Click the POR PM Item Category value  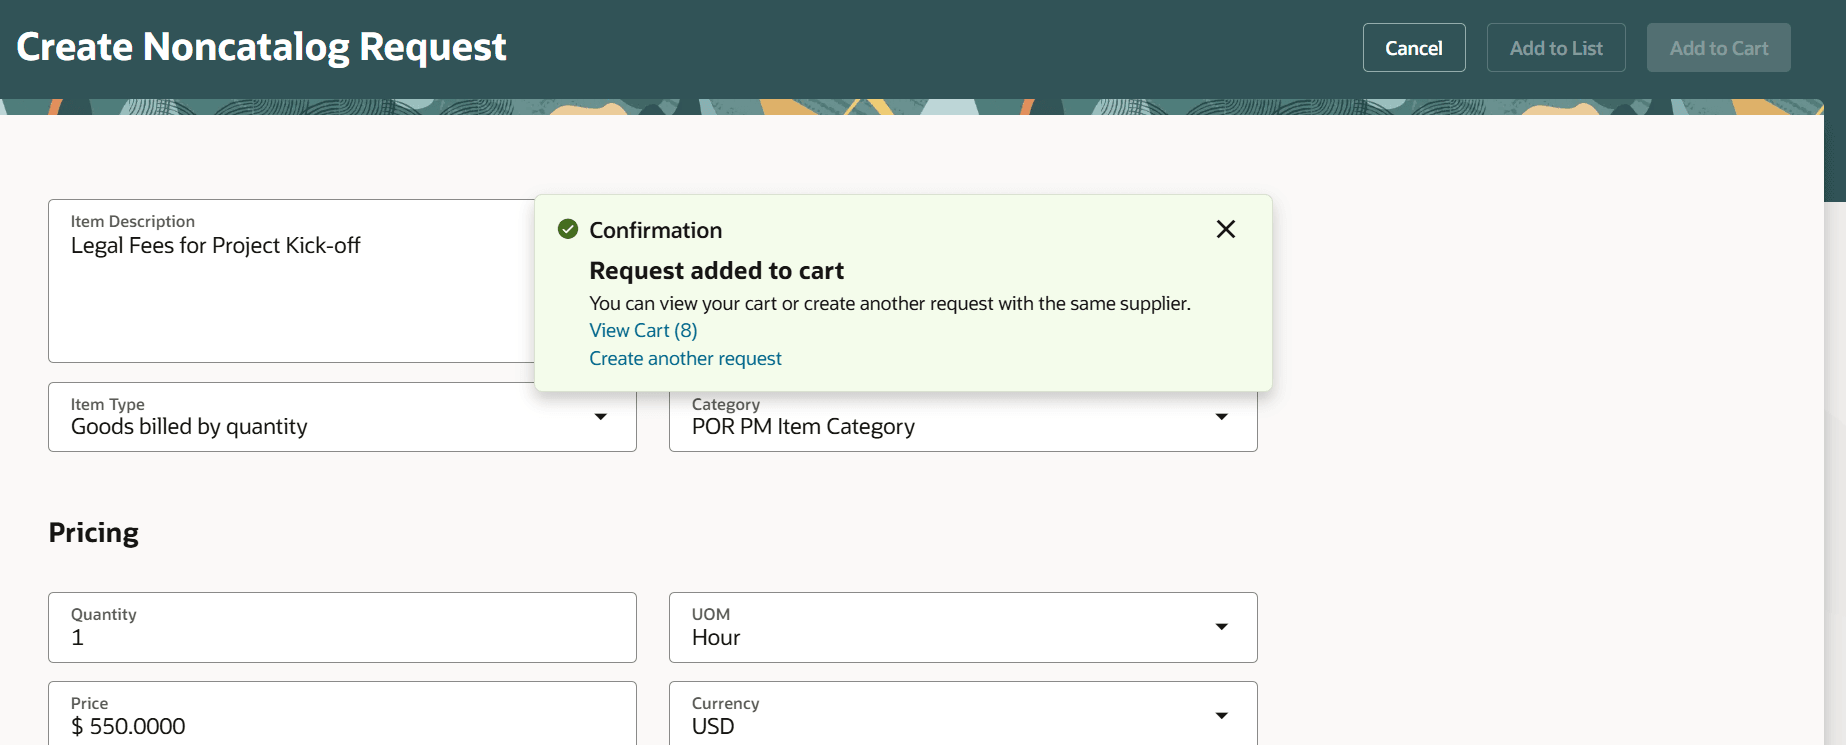803,427
